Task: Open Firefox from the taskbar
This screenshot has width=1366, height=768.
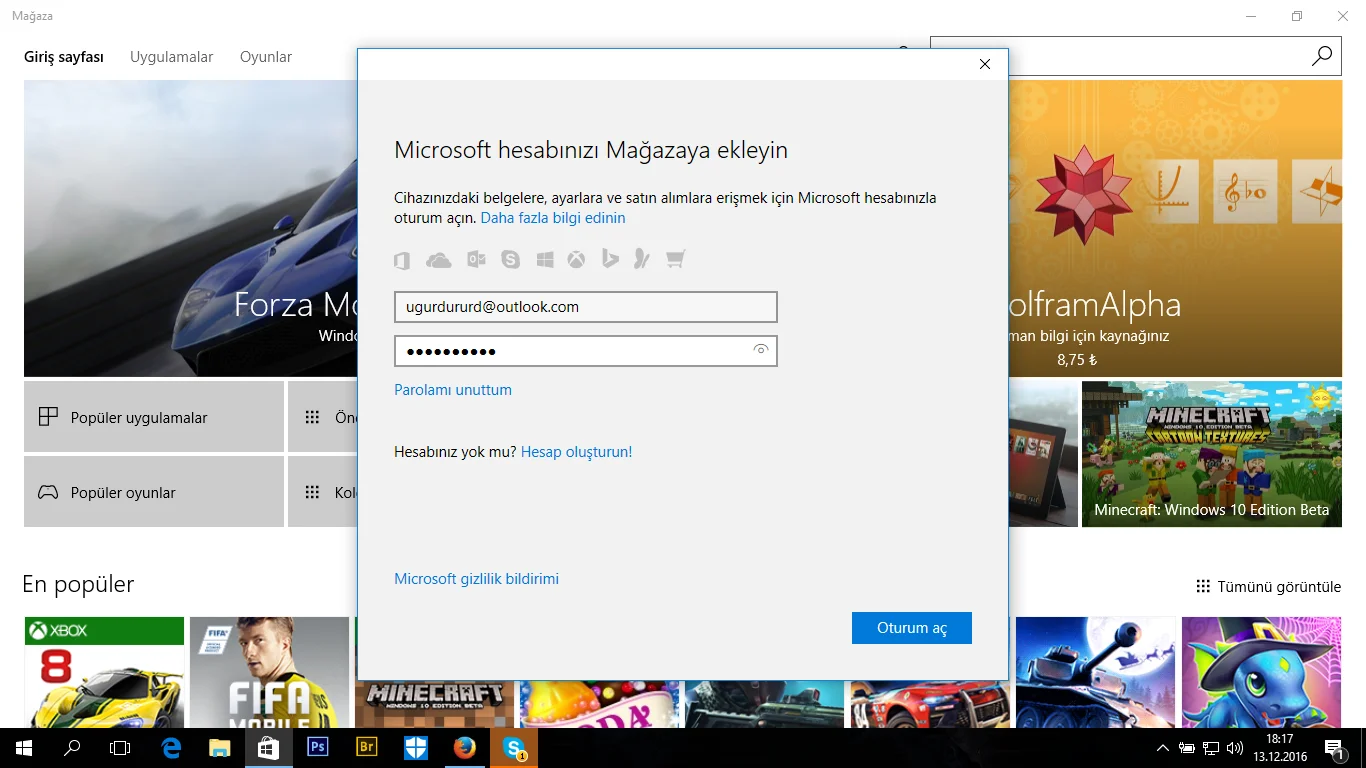Action: [464, 747]
